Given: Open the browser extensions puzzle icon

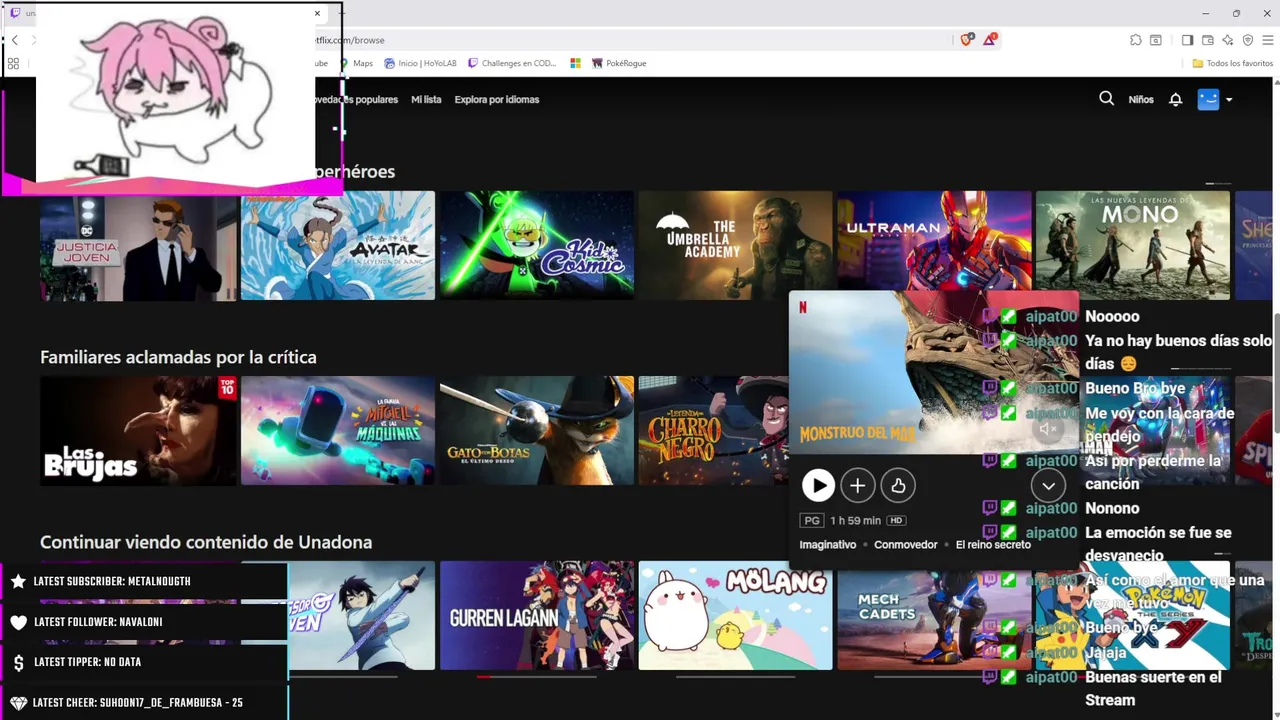Looking at the screenshot, I should tap(1136, 40).
